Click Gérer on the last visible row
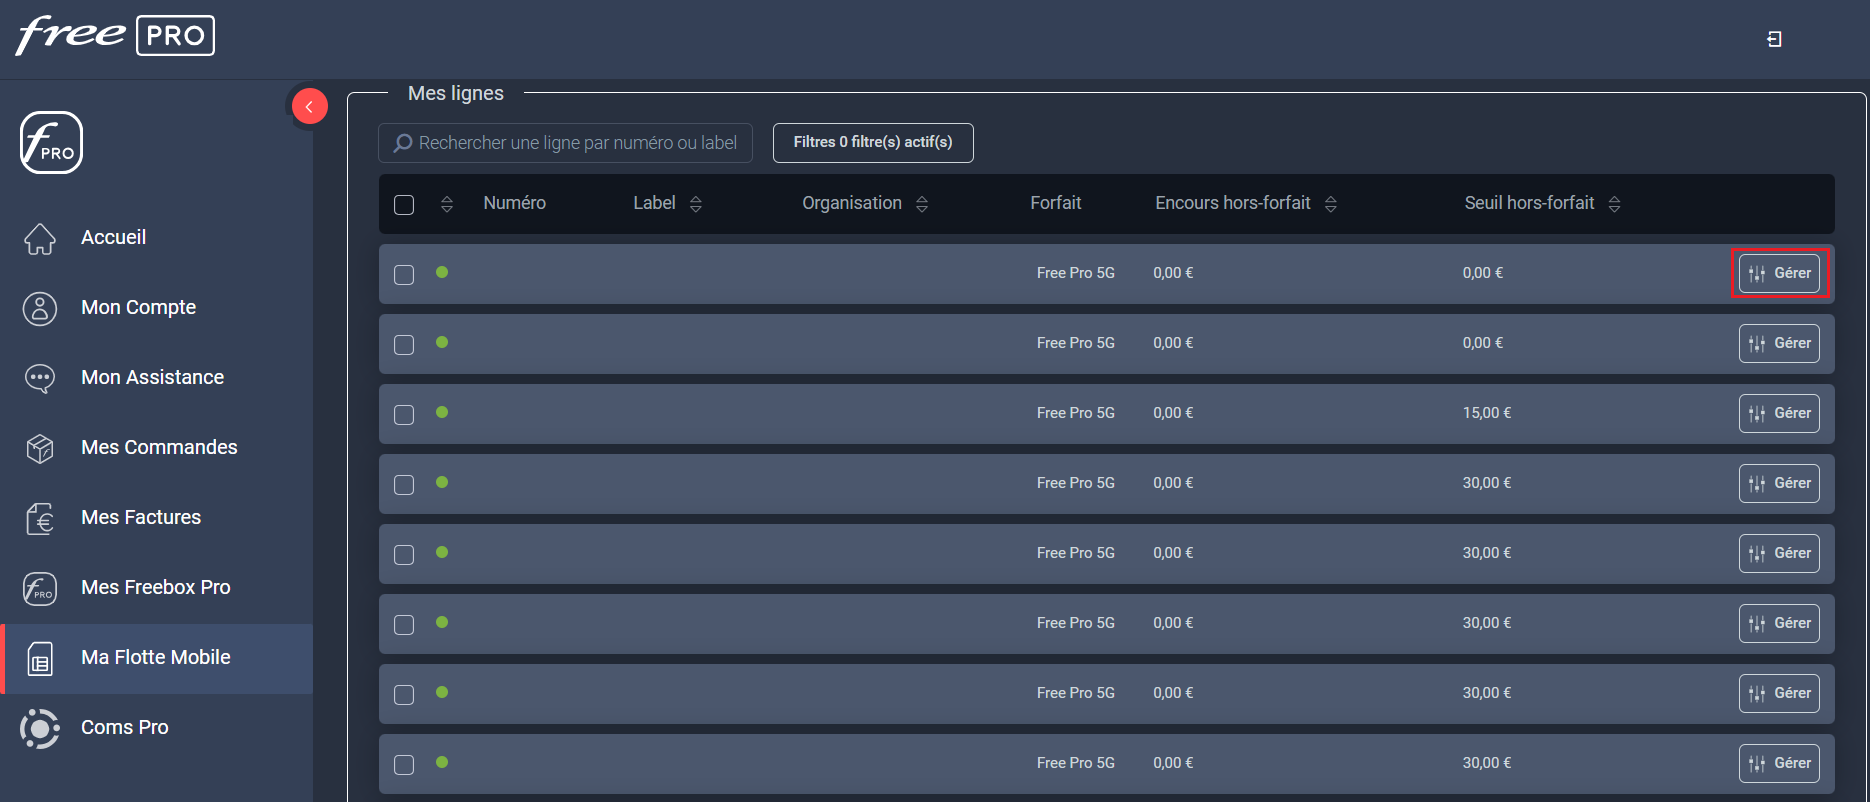The image size is (1870, 802). [1779, 763]
